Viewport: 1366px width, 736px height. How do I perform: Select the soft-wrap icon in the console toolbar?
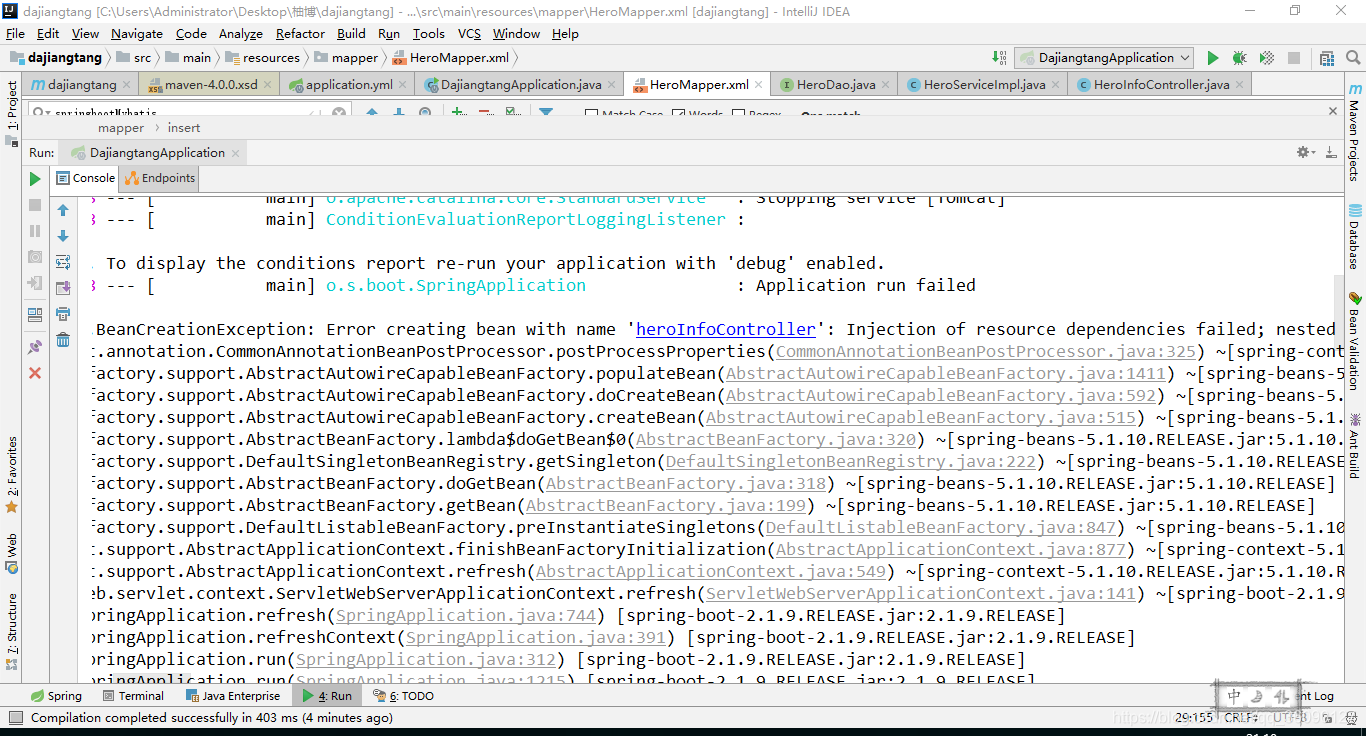pos(63,261)
